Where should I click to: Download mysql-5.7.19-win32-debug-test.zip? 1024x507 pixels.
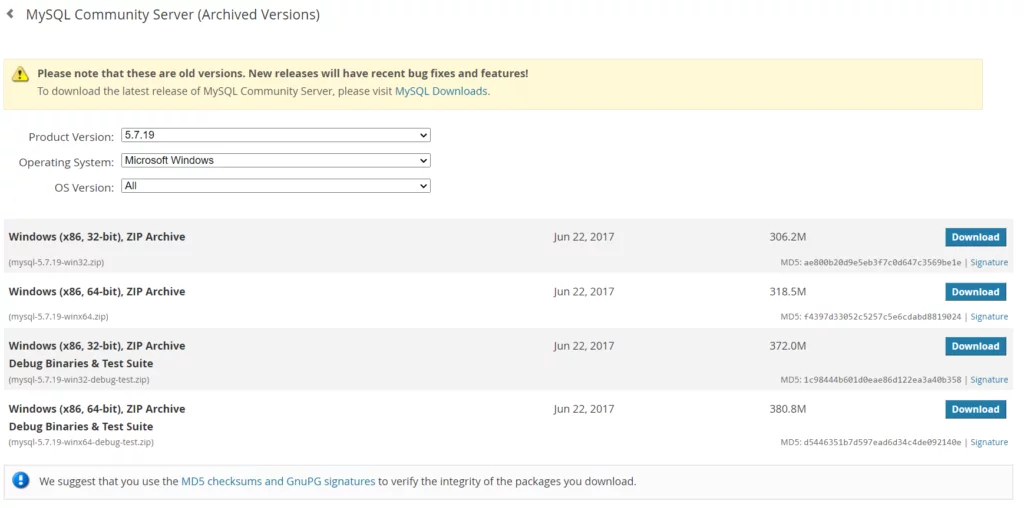975,346
